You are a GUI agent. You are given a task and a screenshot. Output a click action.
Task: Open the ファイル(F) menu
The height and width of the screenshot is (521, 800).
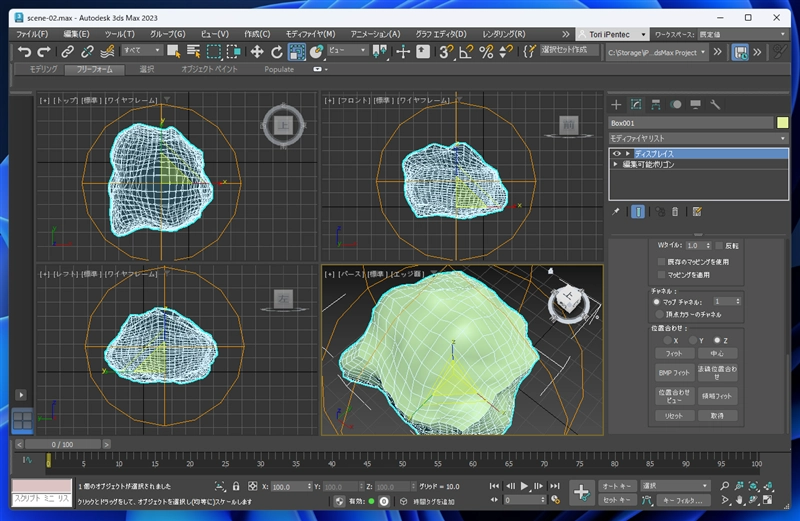pos(32,34)
